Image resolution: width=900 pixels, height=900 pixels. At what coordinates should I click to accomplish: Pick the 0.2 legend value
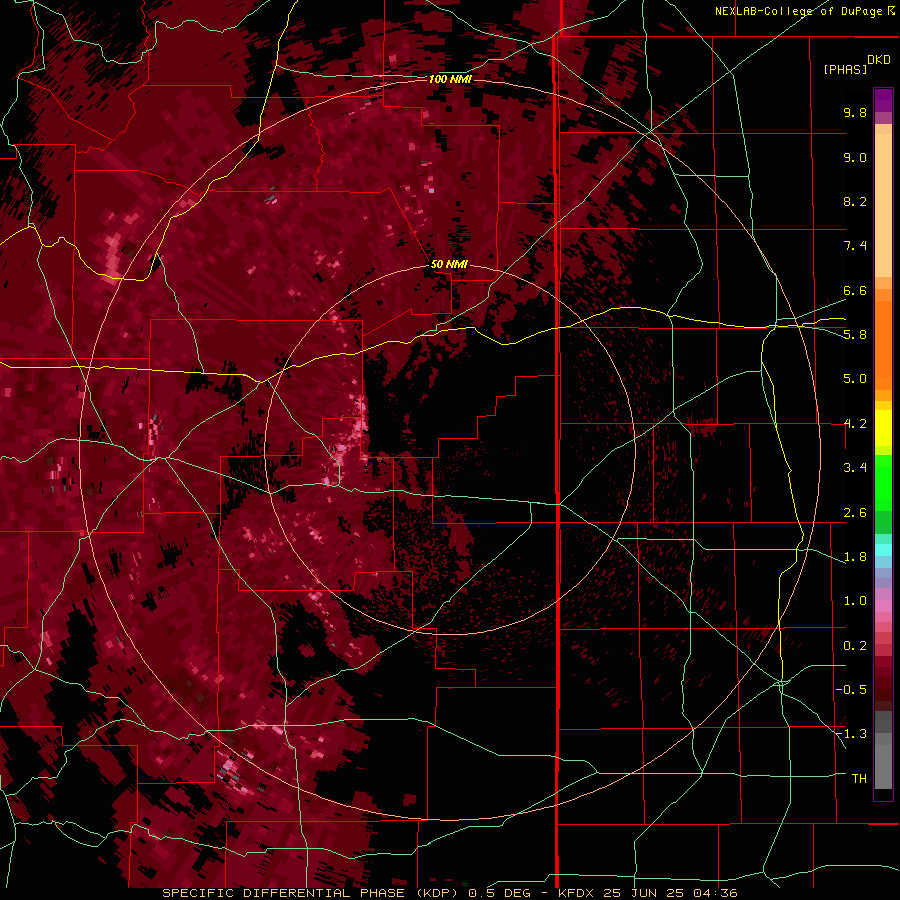(855, 646)
